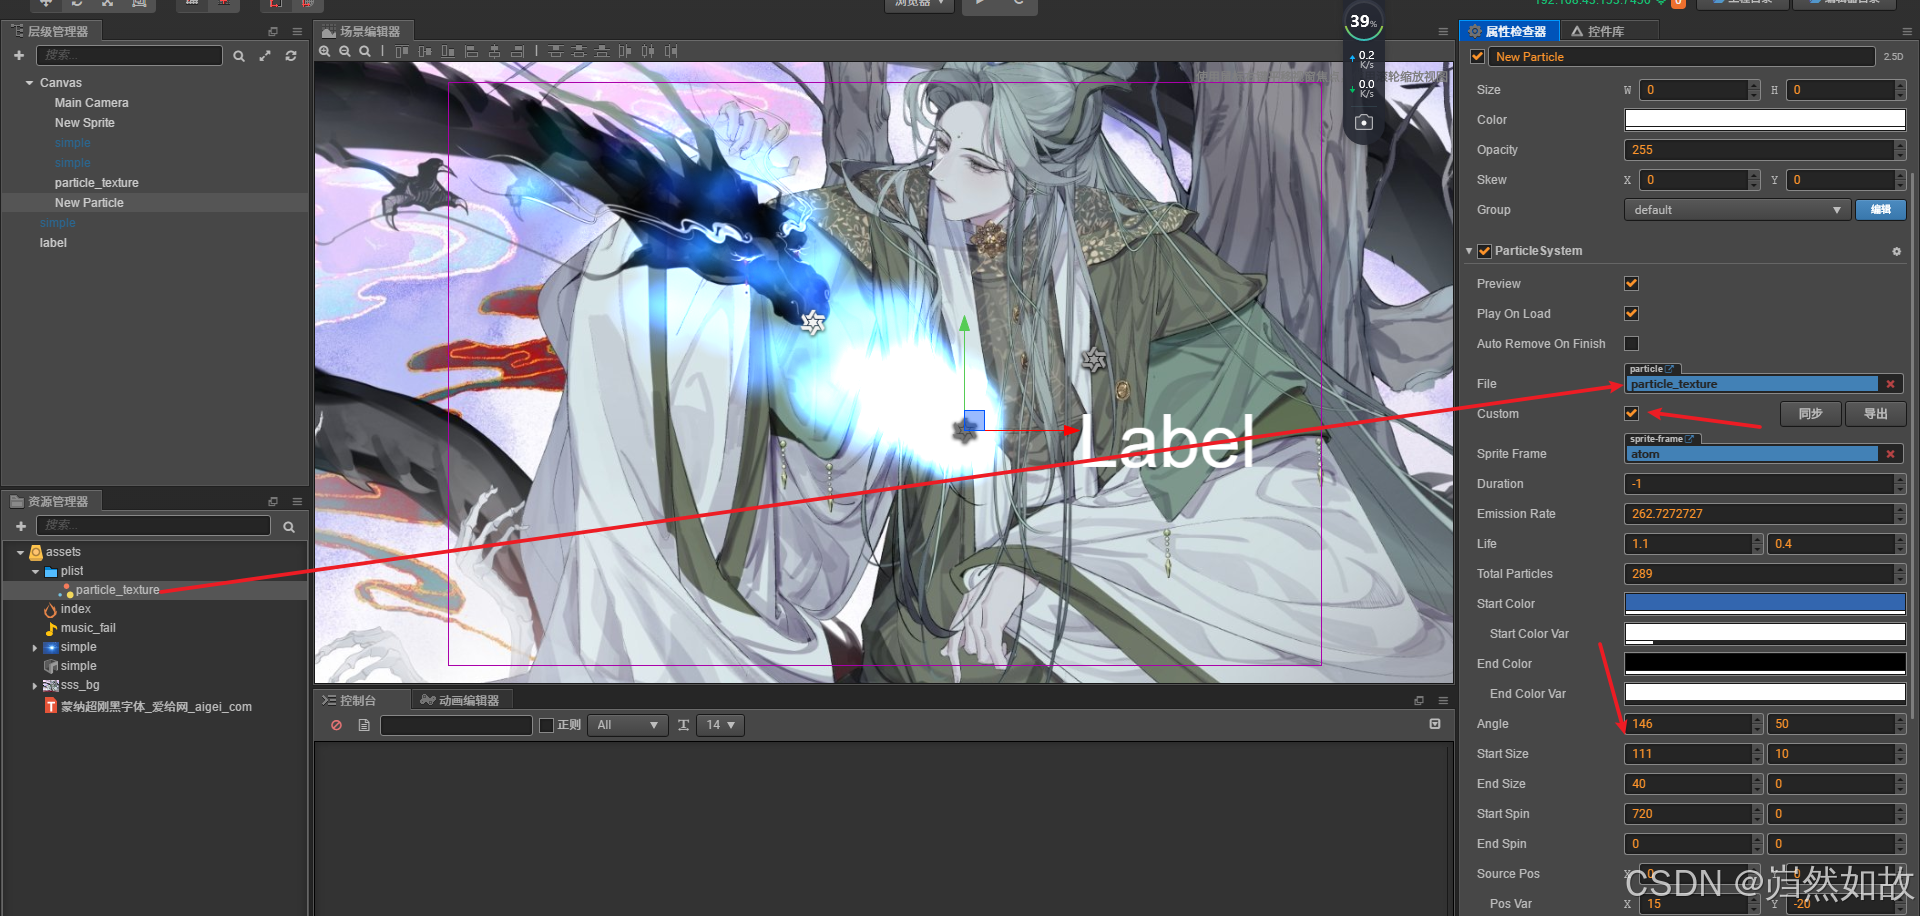Distribute selected nodes by vertical centers

pos(578,51)
